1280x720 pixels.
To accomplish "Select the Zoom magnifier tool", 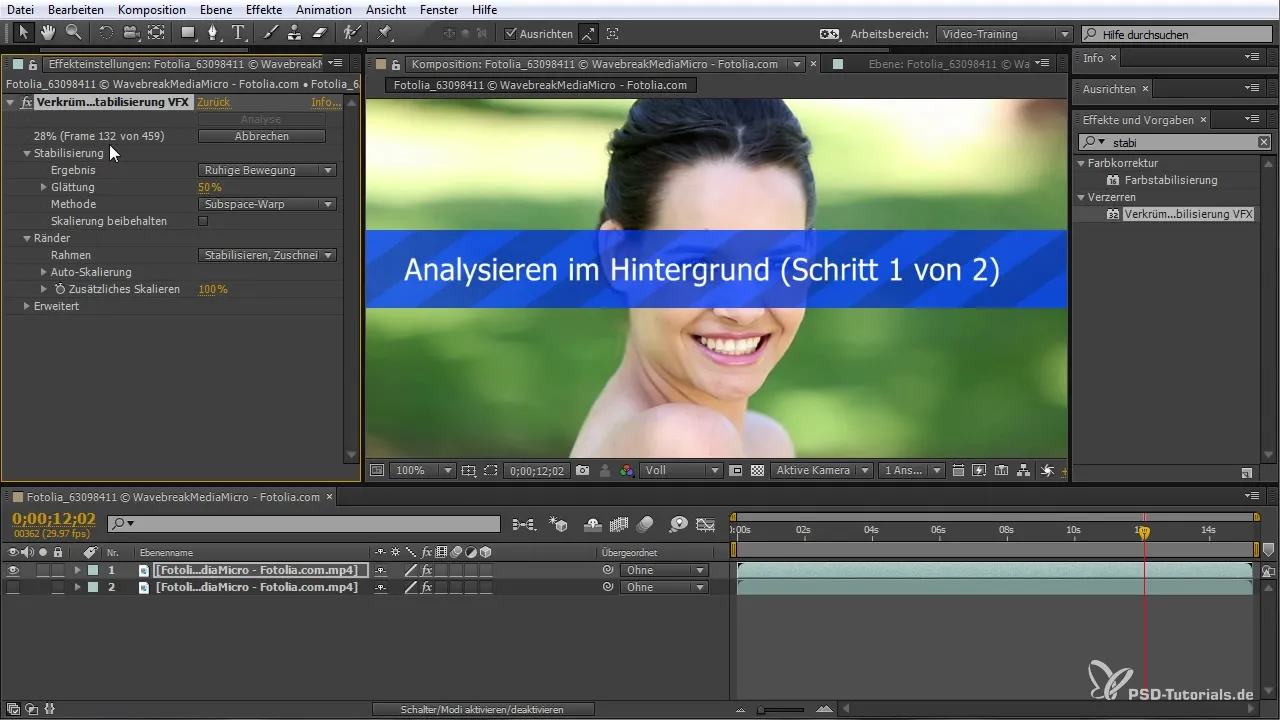I will [72, 33].
